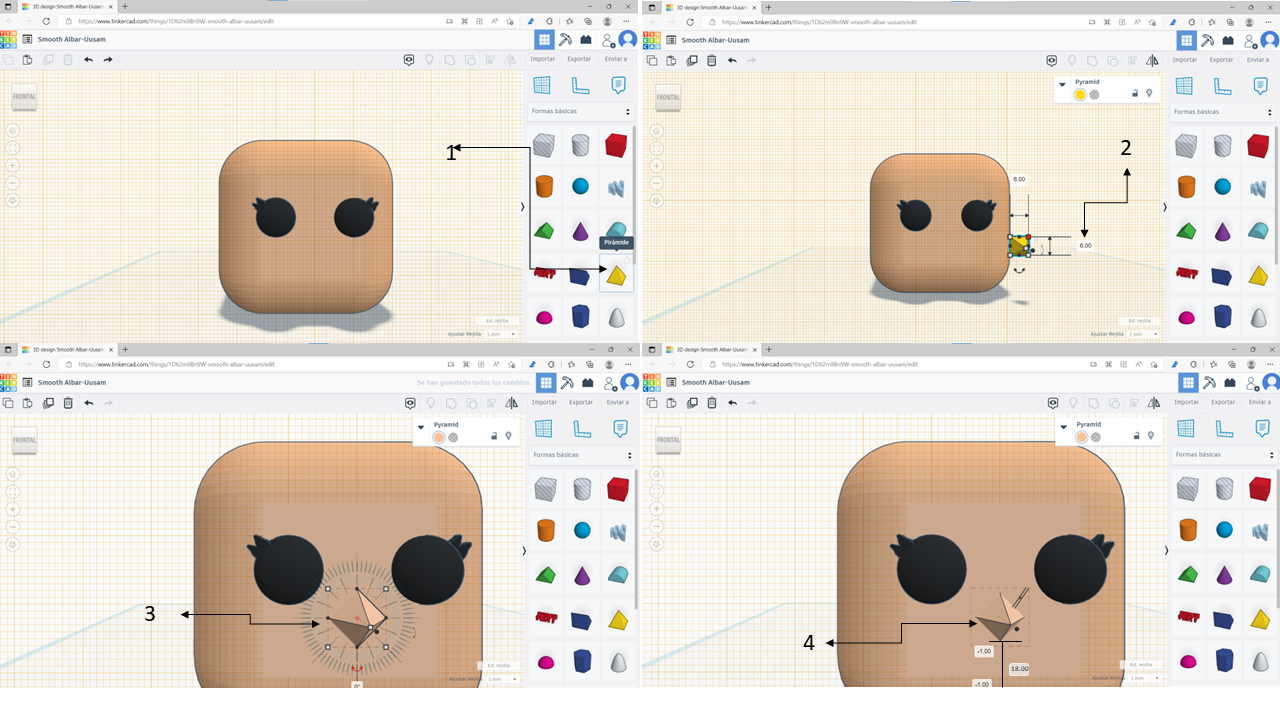Open orange Solid color swatch, bottom-left inspector
This screenshot has width=1280, height=720.
tap(439, 437)
